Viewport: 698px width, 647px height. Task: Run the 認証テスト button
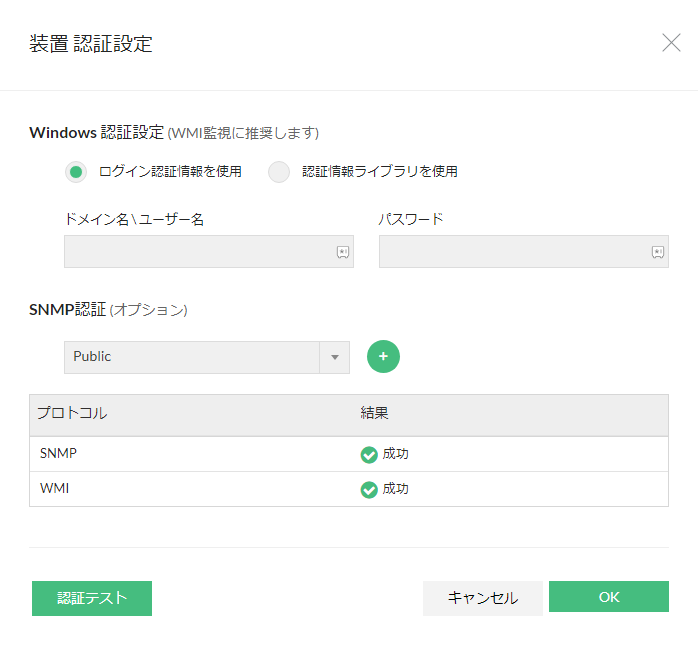(x=92, y=598)
